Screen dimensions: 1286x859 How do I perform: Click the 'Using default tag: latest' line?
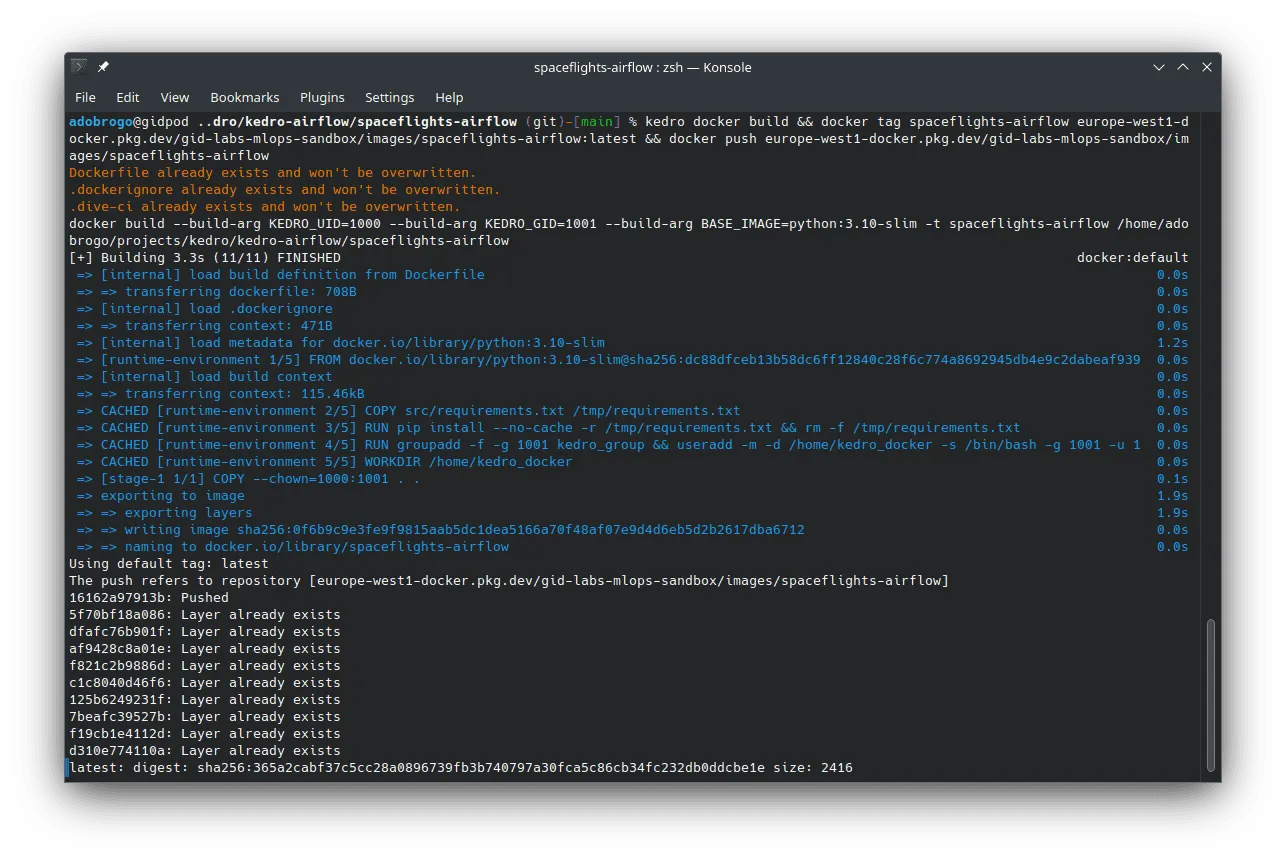(x=168, y=563)
